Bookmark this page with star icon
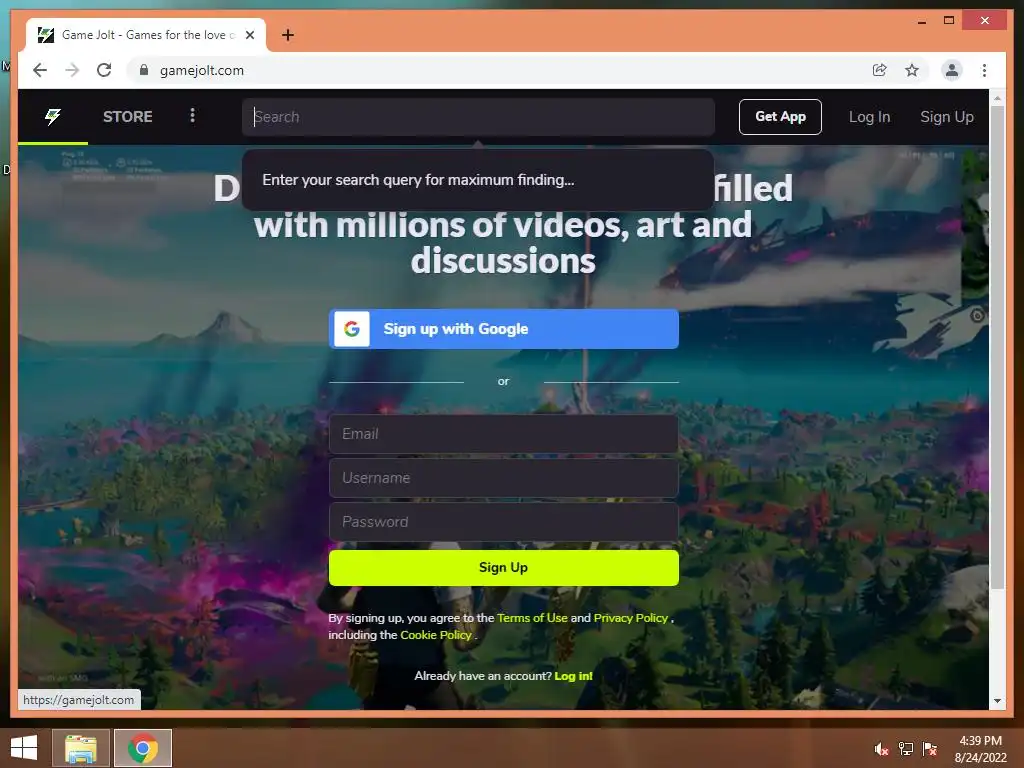Image resolution: width=1024 pixels, height=768 pixels. [912, 70]
